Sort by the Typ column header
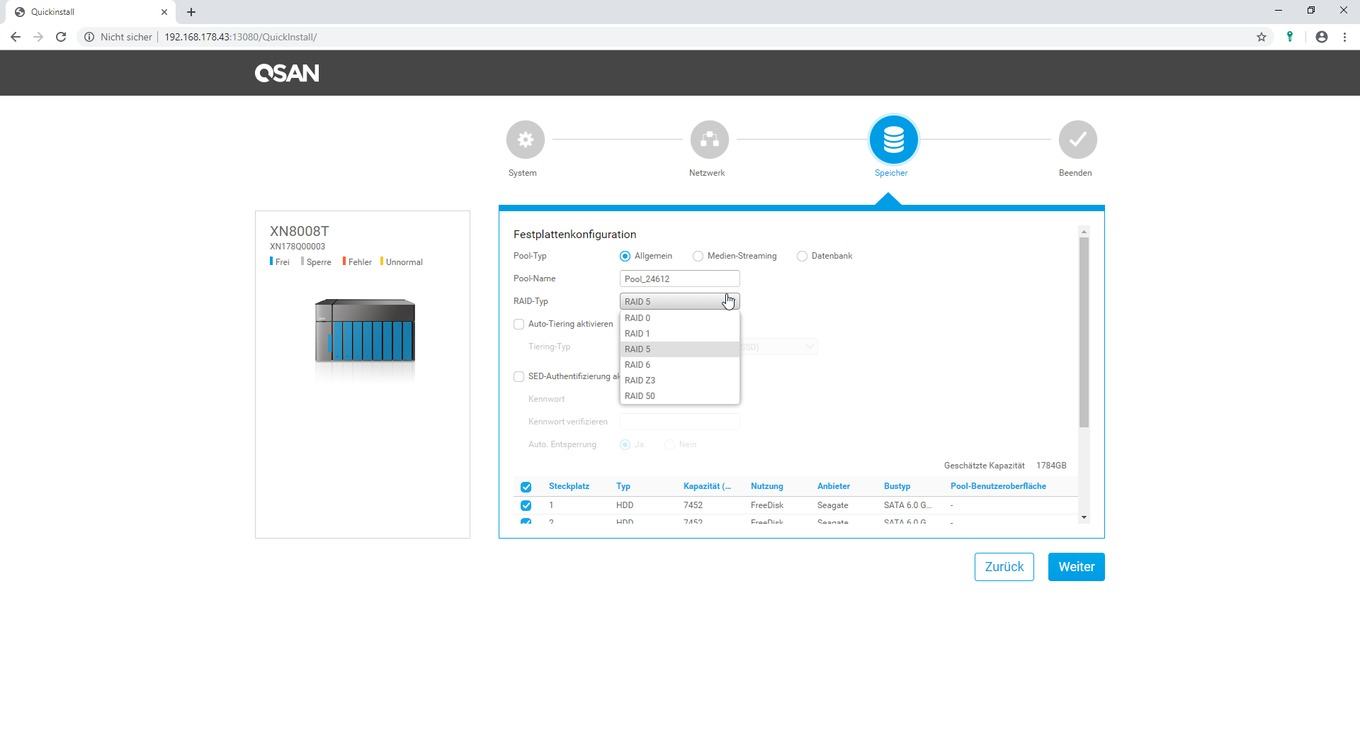The image size is (1360, 737). pyautogui.click(x=623, y=486)
